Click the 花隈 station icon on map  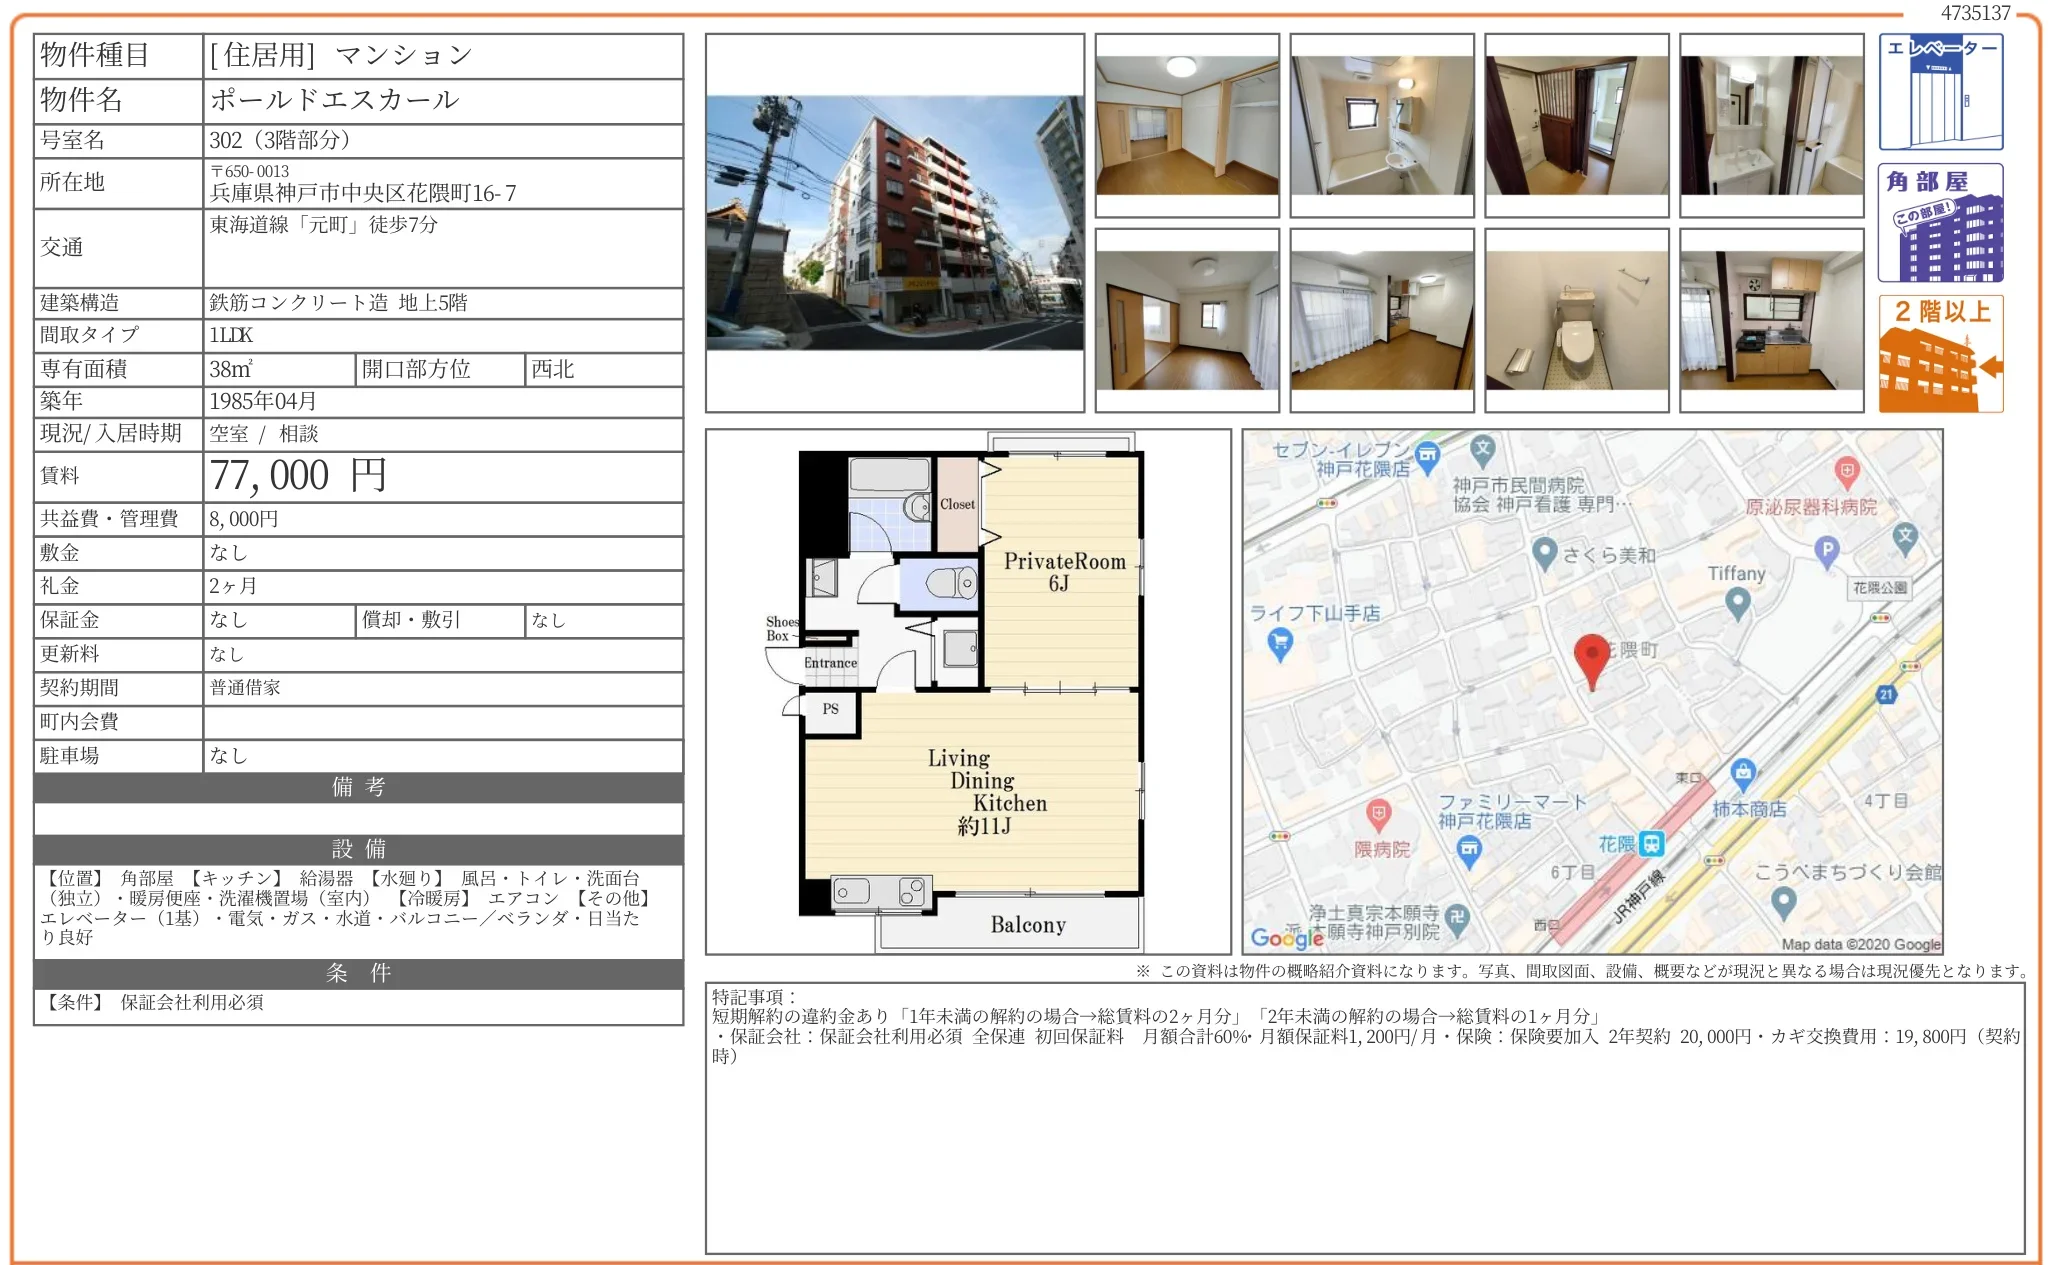[1651, 844]
